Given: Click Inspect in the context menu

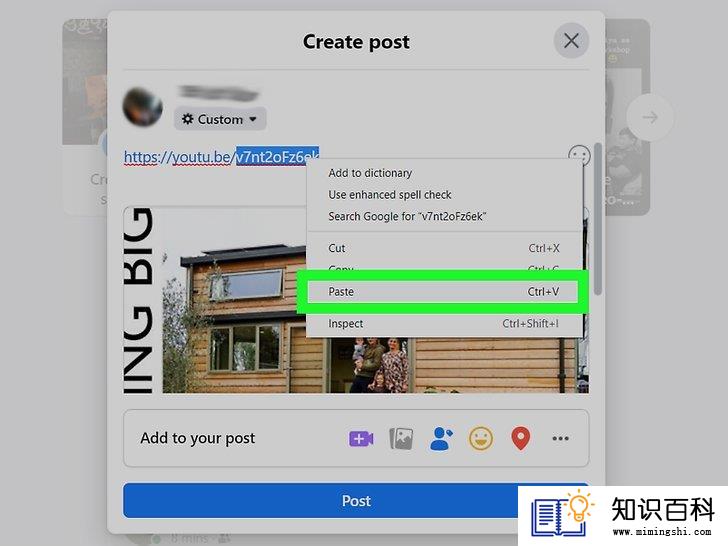Looking at the screenshot, I should pos(443,324).
